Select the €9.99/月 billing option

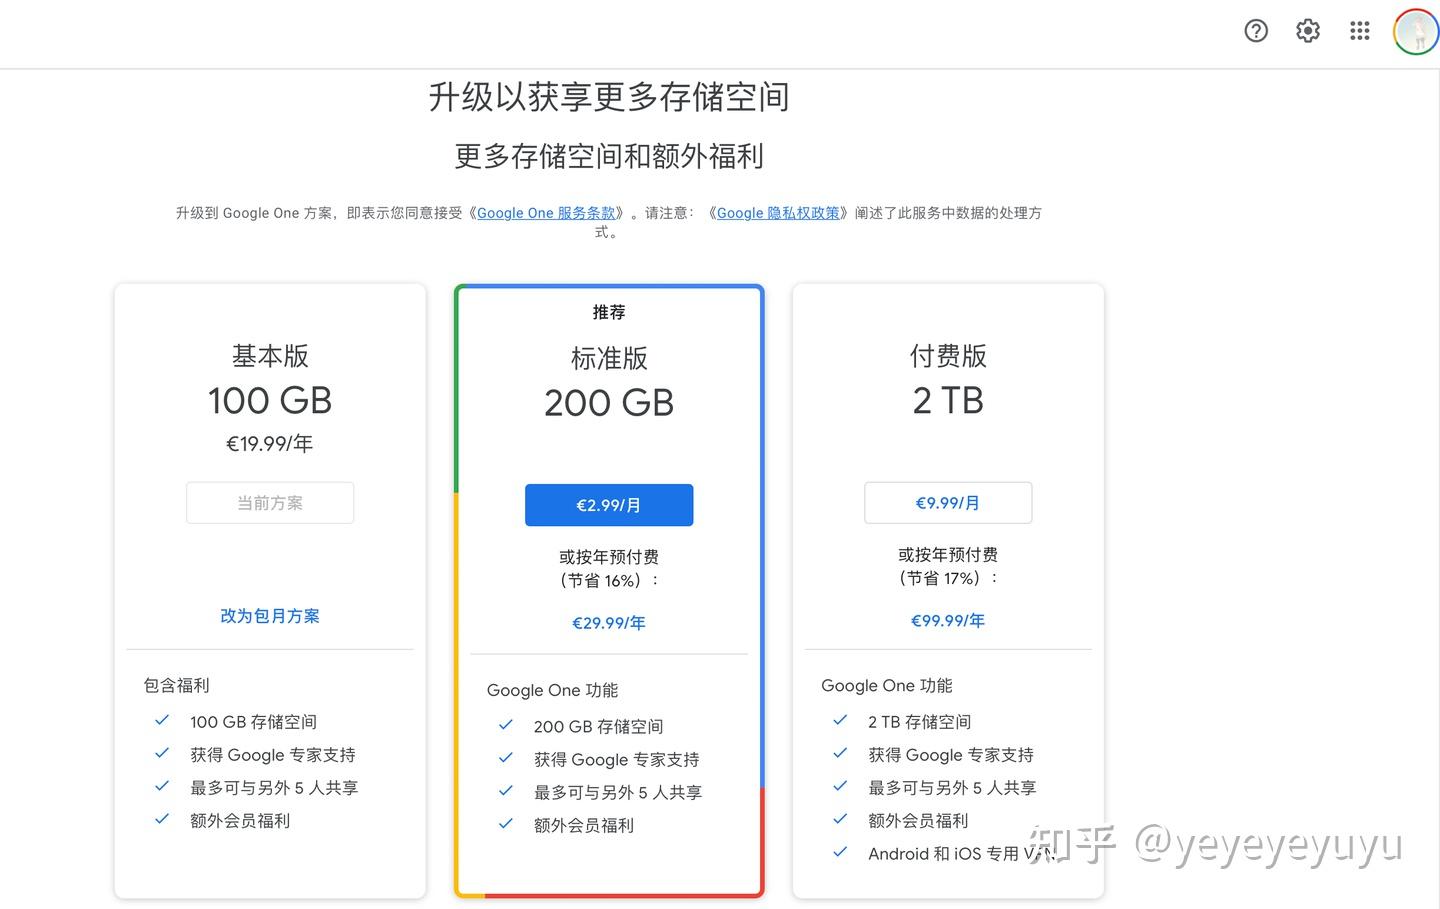[947, 502]
